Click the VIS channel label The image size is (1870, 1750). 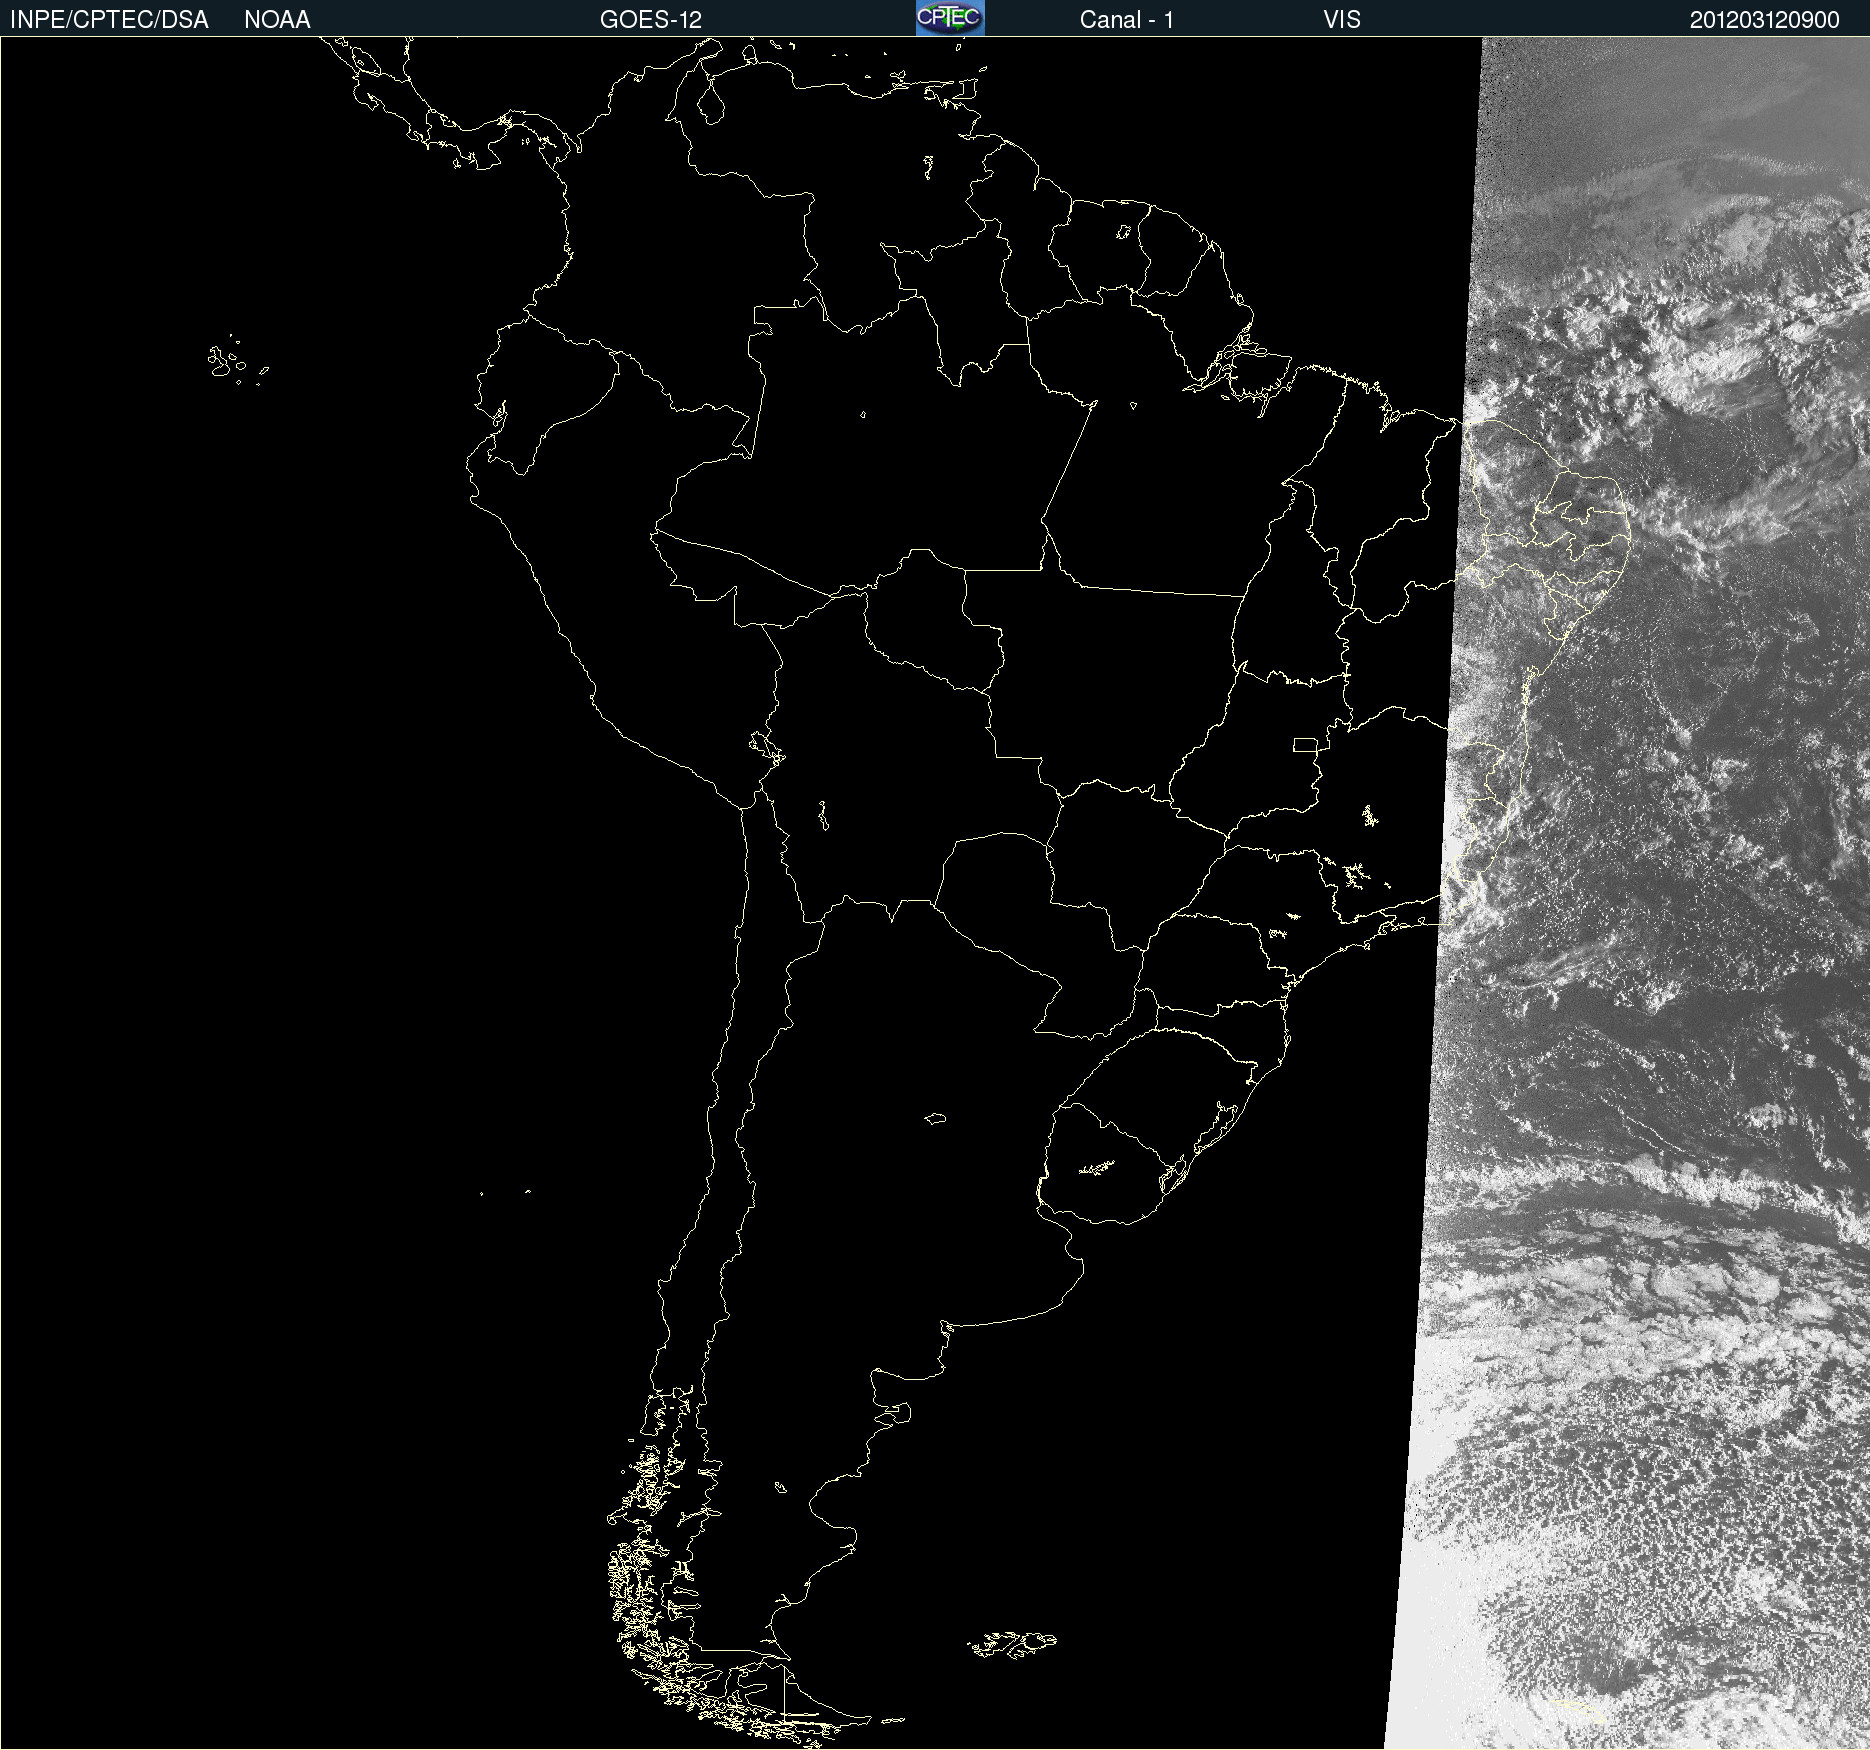pos(1342,20)
